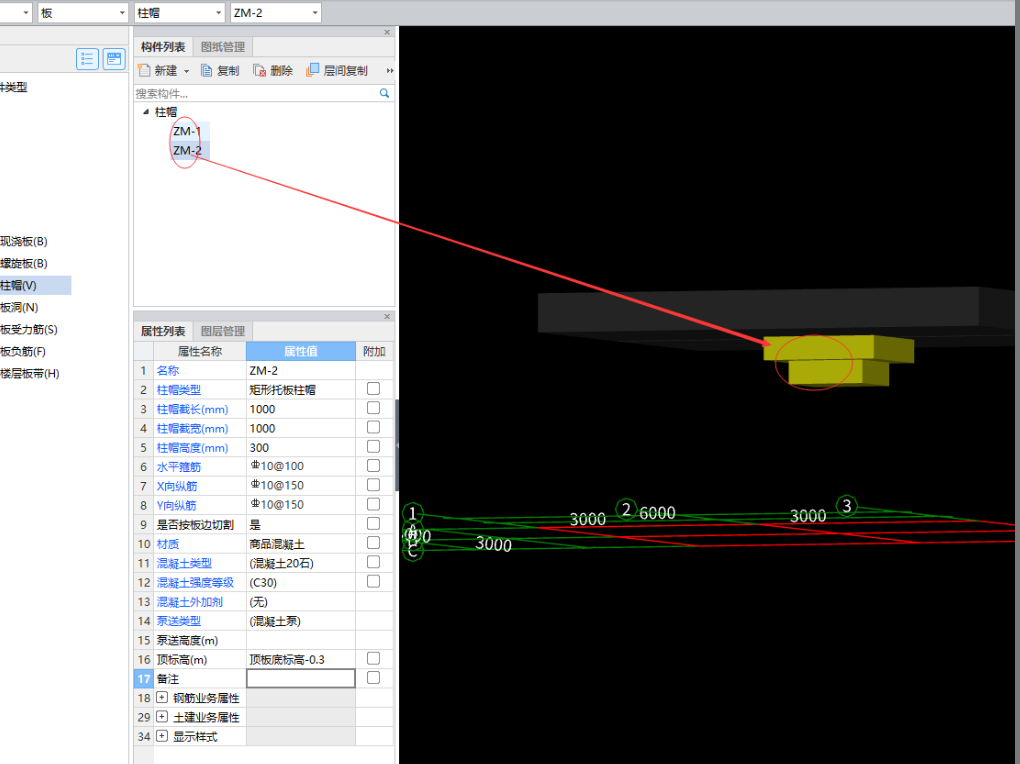Click the 柱帽高度 value 300
Screen dimensions: 1020x764
[x=301, y=448]
